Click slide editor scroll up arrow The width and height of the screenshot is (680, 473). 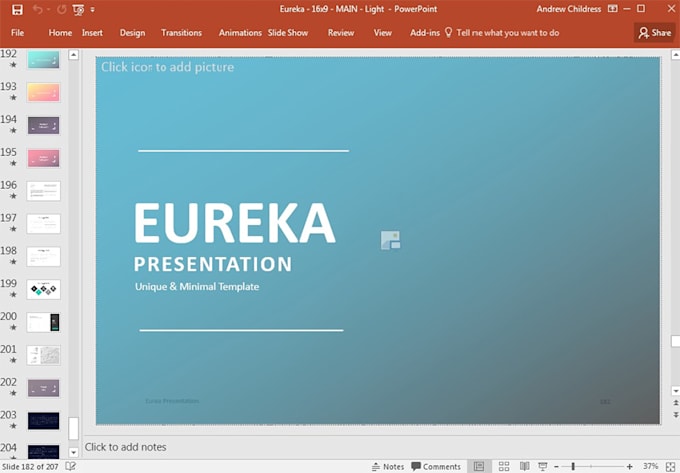(x=675, y=55)
